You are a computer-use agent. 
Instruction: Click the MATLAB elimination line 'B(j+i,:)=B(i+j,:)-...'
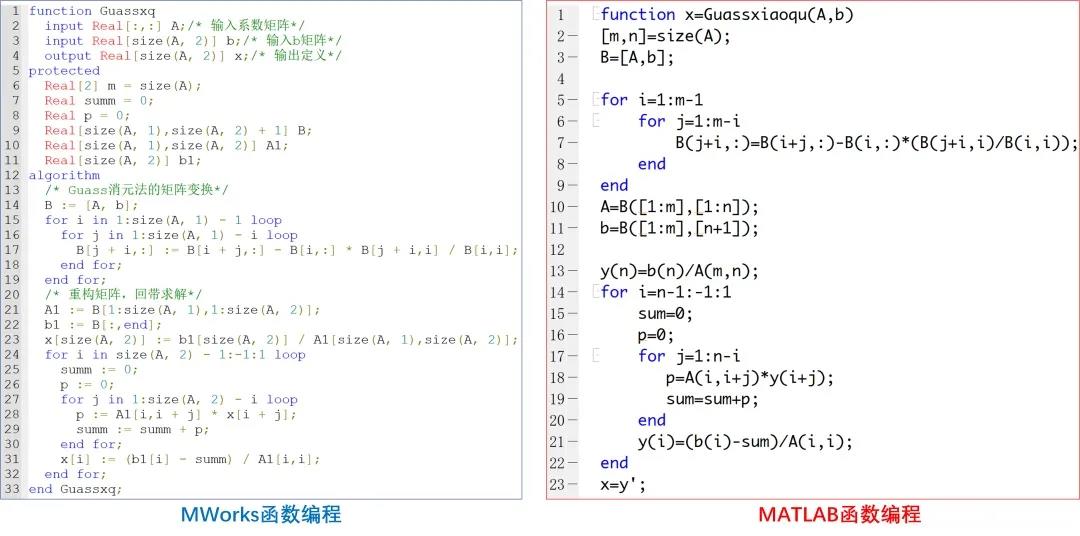click(876, 143)
